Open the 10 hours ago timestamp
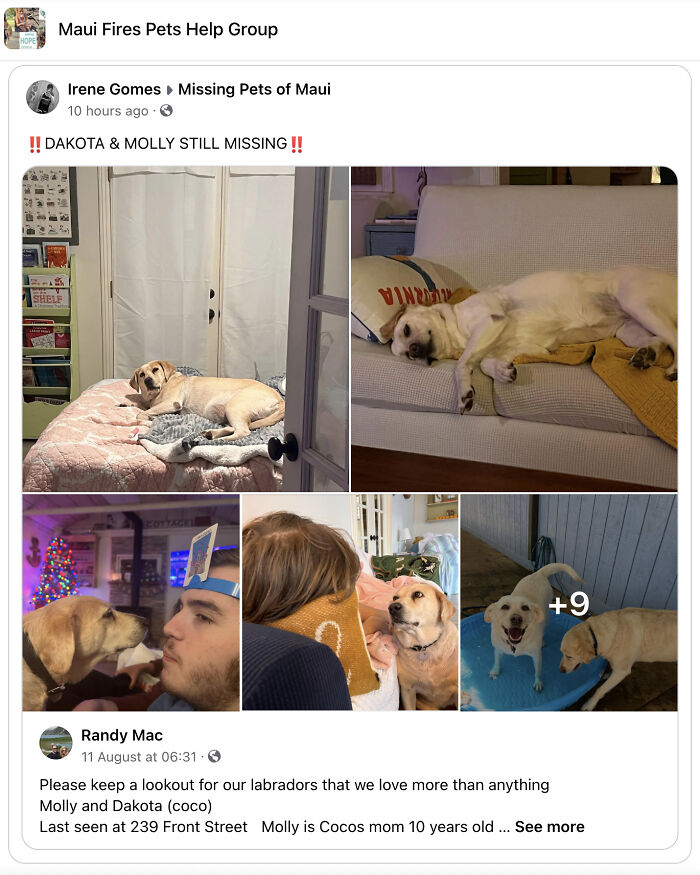The image size is (700, 875). point(108,111)
